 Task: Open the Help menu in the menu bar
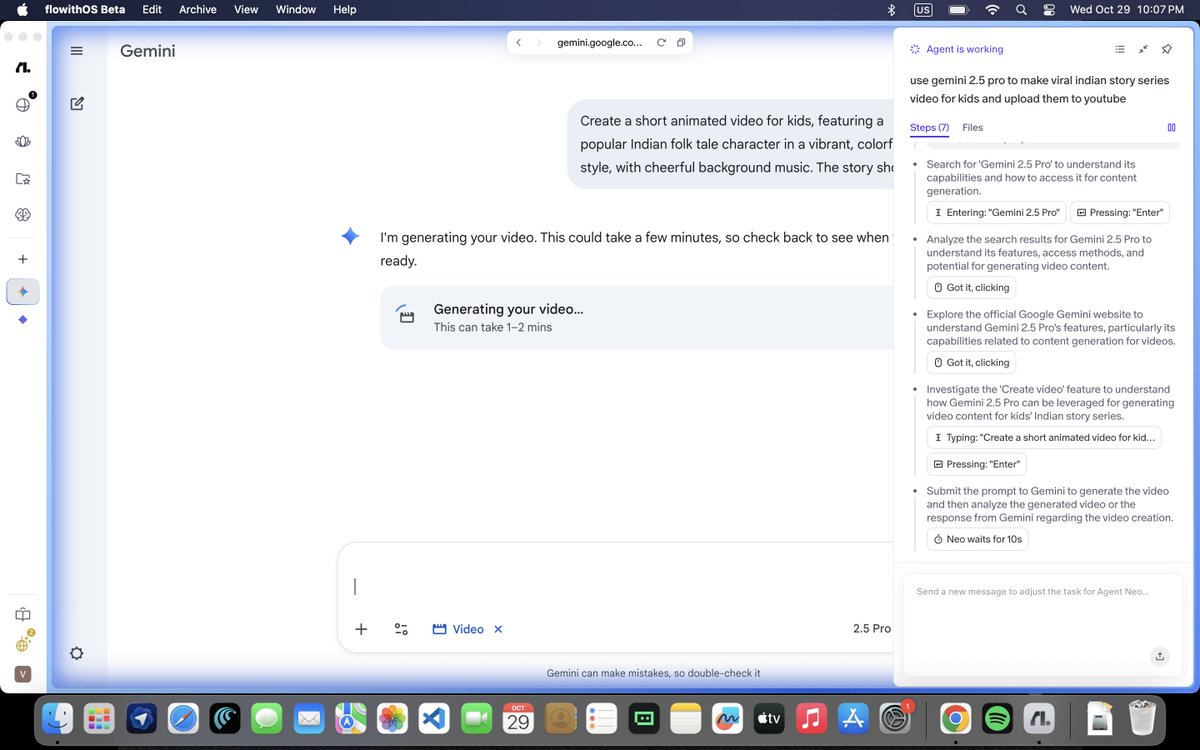point(345,10)
